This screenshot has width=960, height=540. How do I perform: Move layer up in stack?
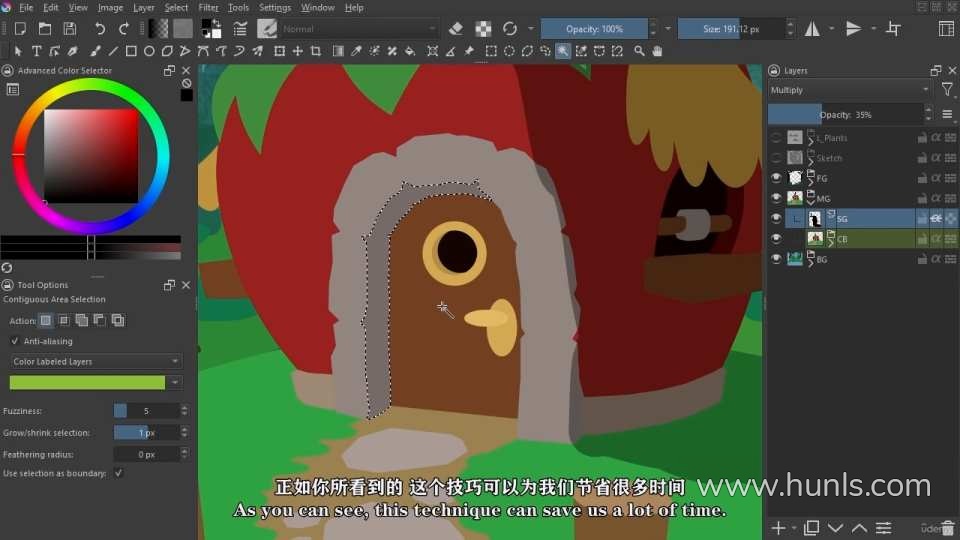pos(859,528)
